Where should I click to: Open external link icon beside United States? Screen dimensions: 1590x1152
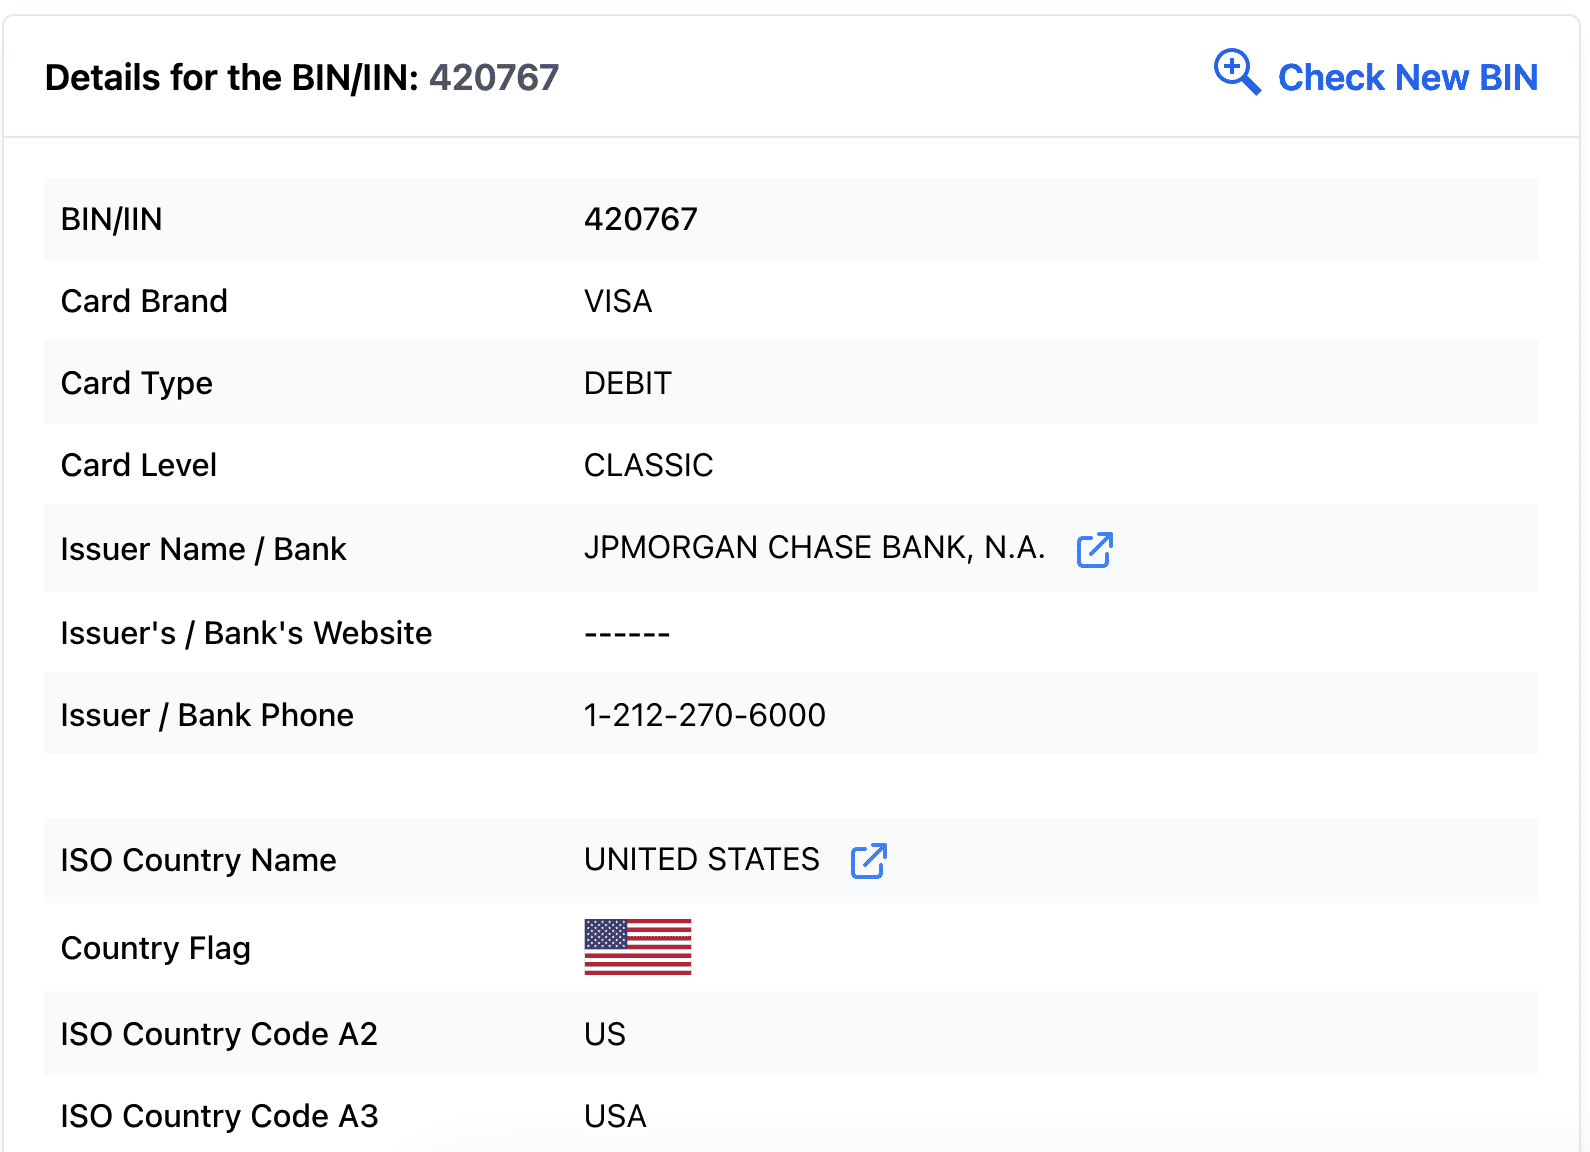868,860
